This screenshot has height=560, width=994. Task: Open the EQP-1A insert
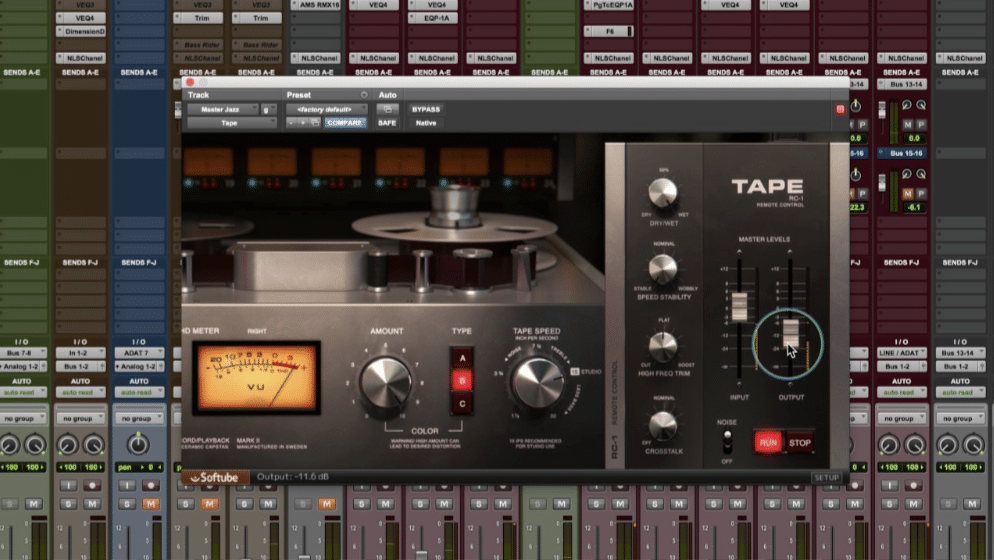click(x=433, y=18)
